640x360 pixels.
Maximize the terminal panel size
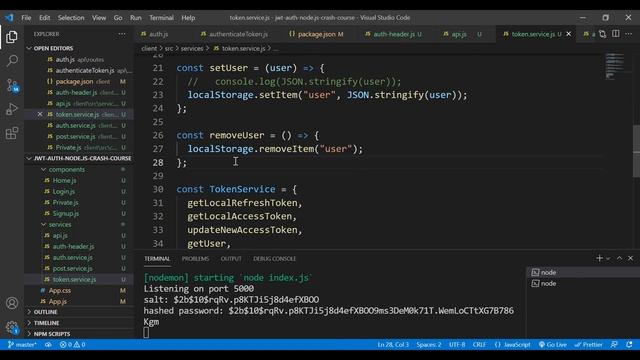[619, 258]
